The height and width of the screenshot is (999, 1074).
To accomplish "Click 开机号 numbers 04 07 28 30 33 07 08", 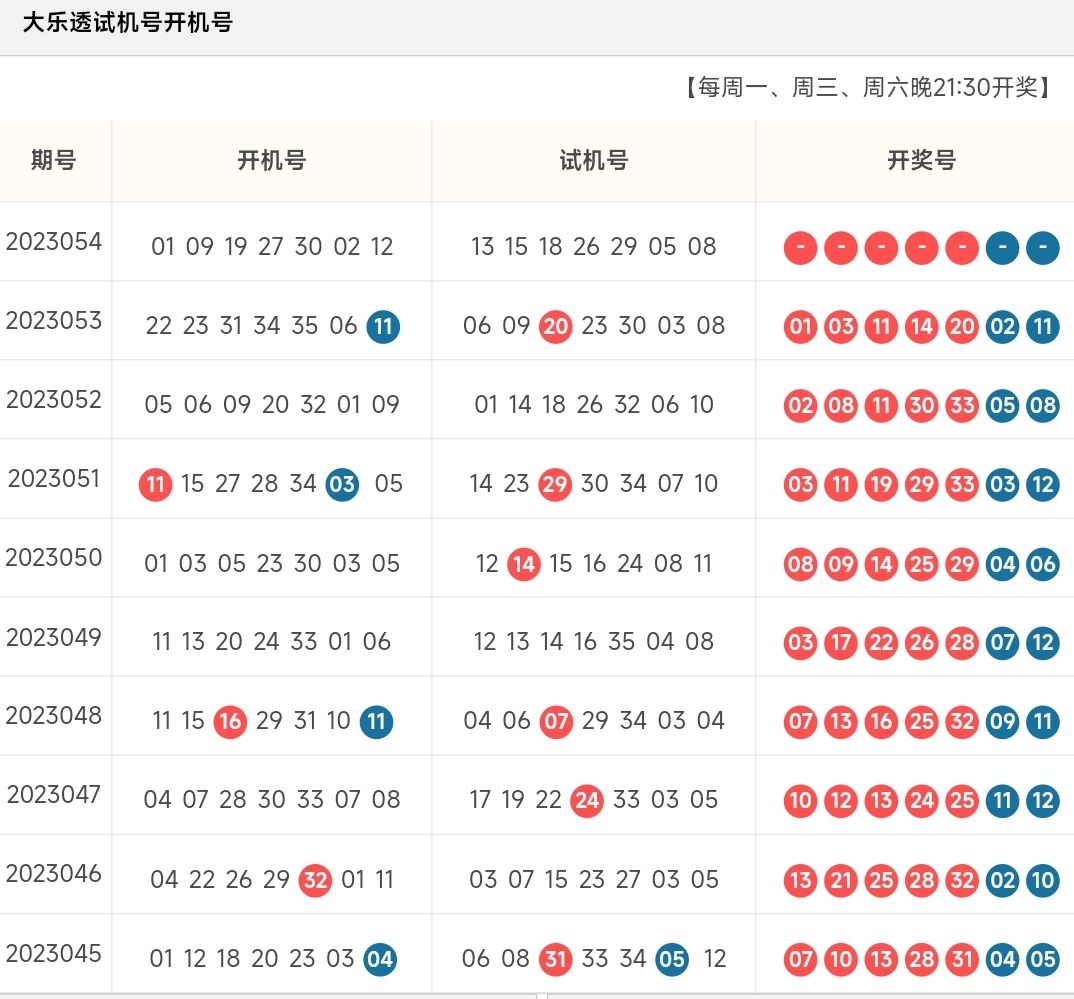I will (x=272, y=800).
